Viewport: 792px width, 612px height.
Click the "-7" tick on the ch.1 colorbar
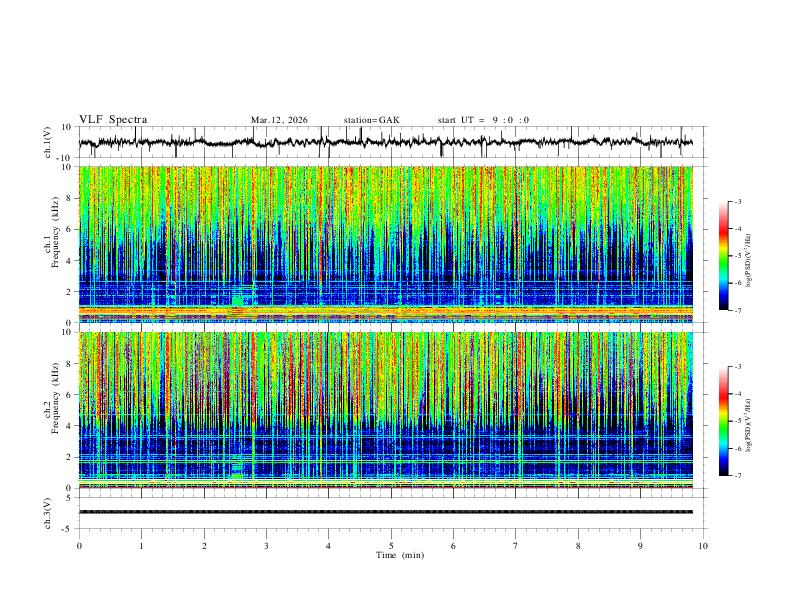[x=737, y=311]
